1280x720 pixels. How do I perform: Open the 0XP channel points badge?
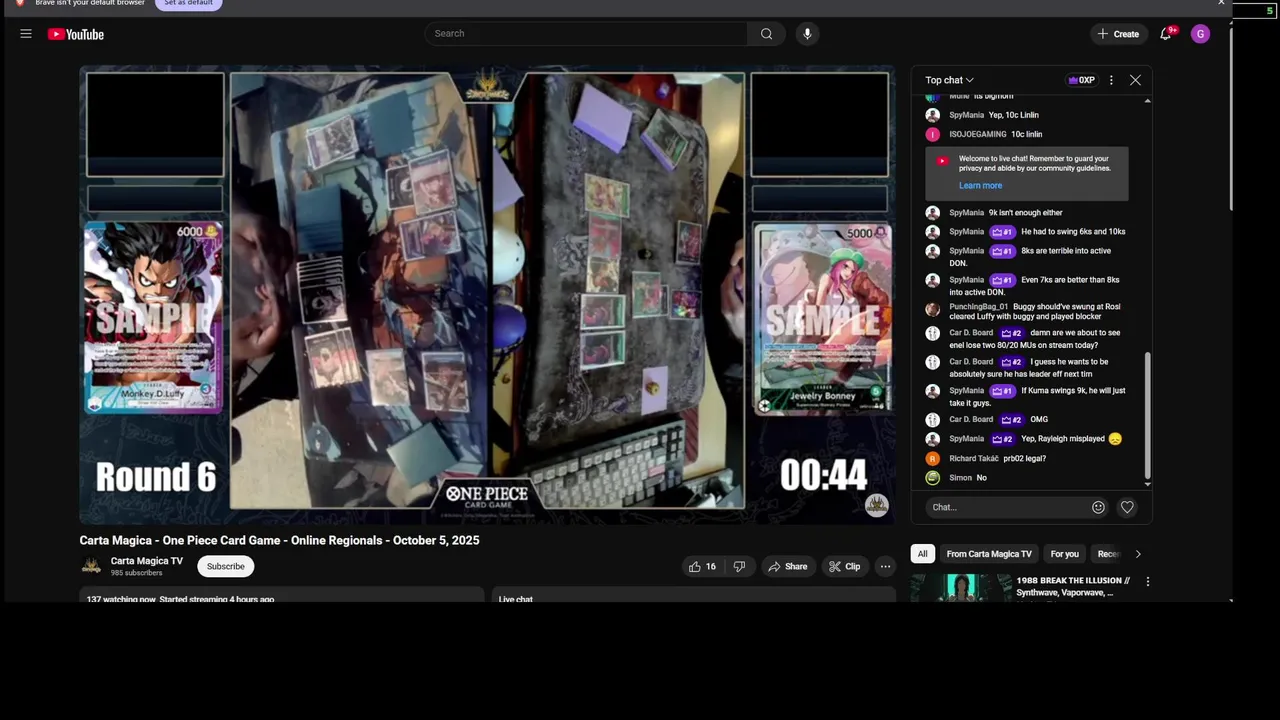[1082, 80]
